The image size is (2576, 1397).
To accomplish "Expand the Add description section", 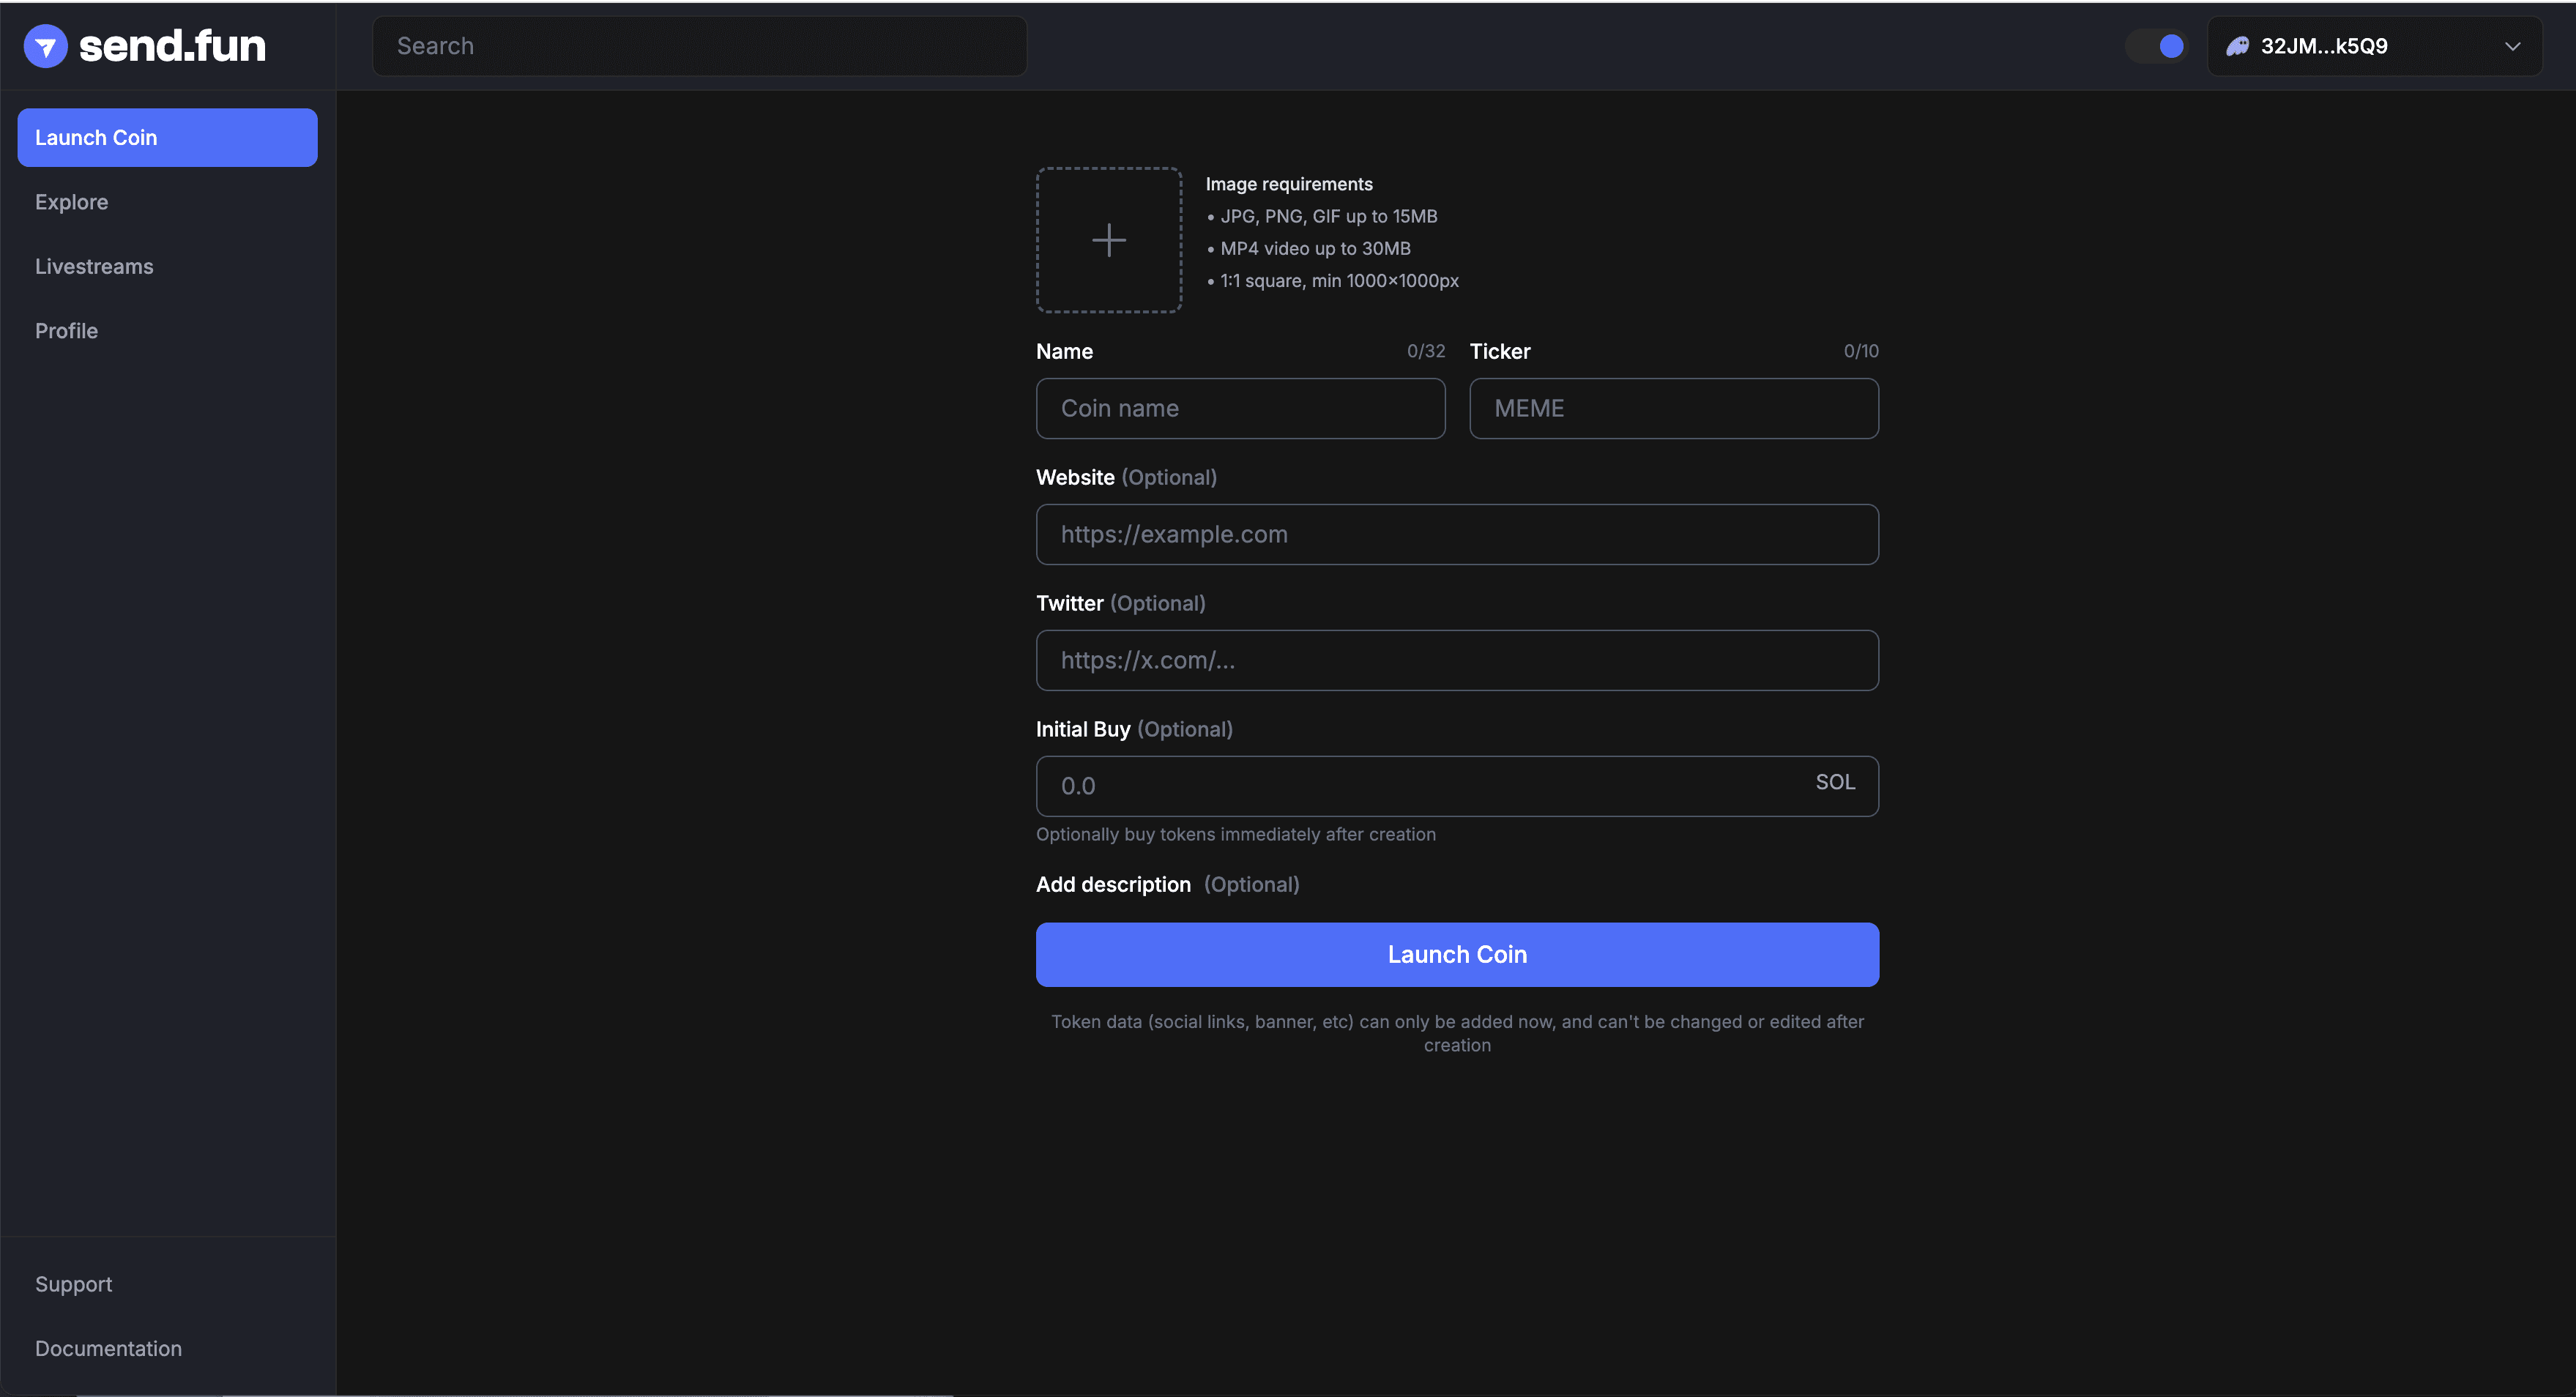I will pos(1113,884).
